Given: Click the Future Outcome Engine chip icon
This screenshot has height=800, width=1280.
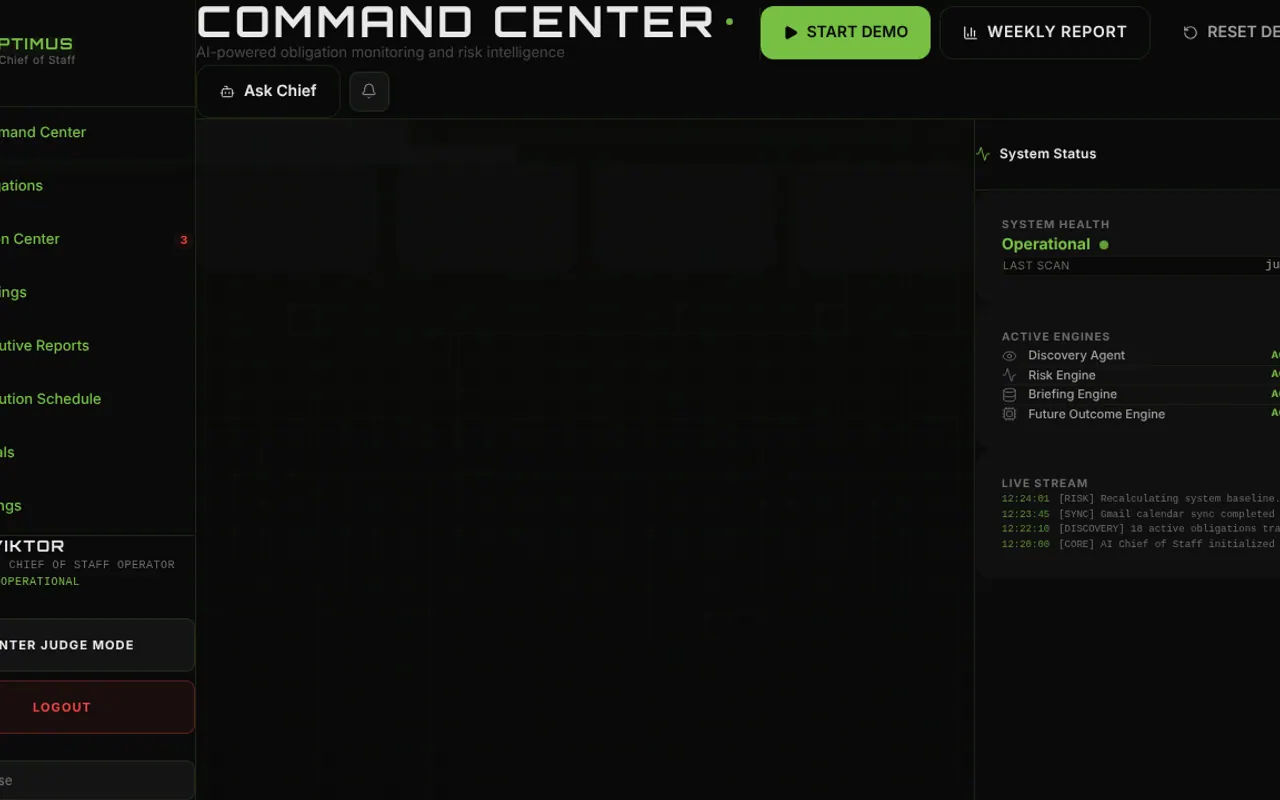Looking at the screenshot, I should (x=1009, y=414).
